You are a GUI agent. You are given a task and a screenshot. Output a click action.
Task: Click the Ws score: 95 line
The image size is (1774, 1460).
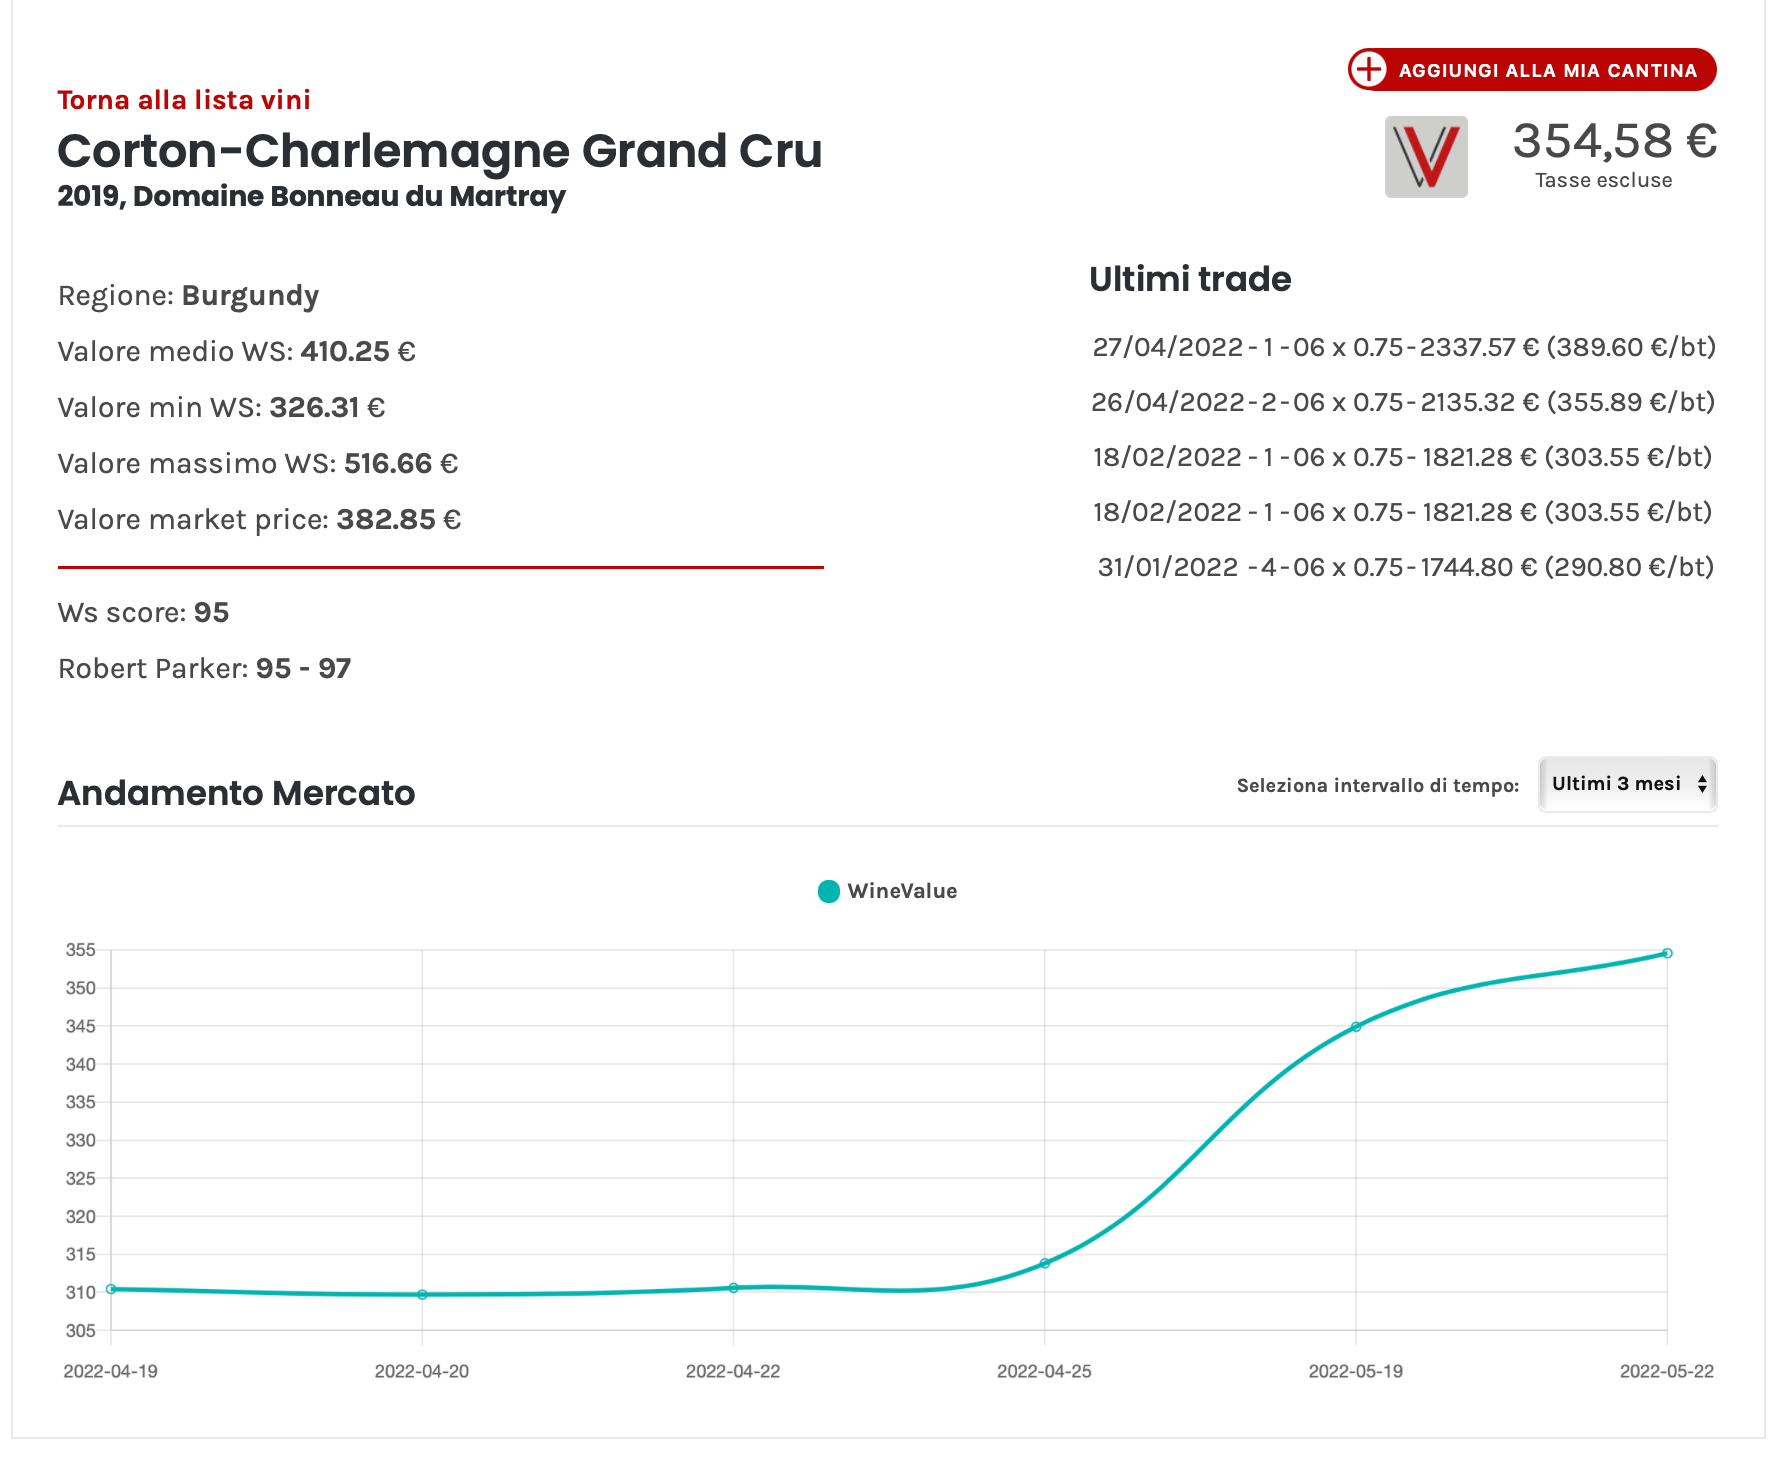[144, 613]
